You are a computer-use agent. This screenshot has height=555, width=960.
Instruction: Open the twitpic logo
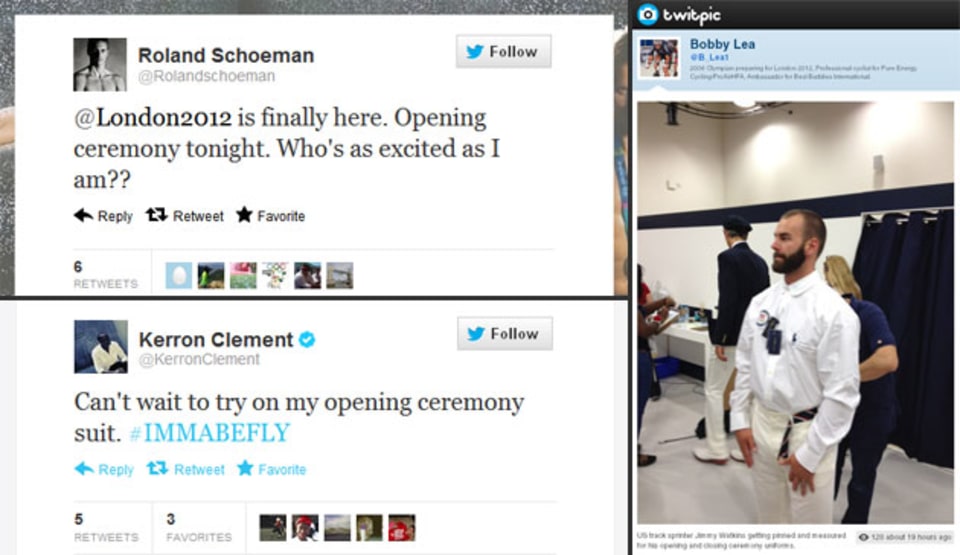pyautogui.click(x=679, y=14)
